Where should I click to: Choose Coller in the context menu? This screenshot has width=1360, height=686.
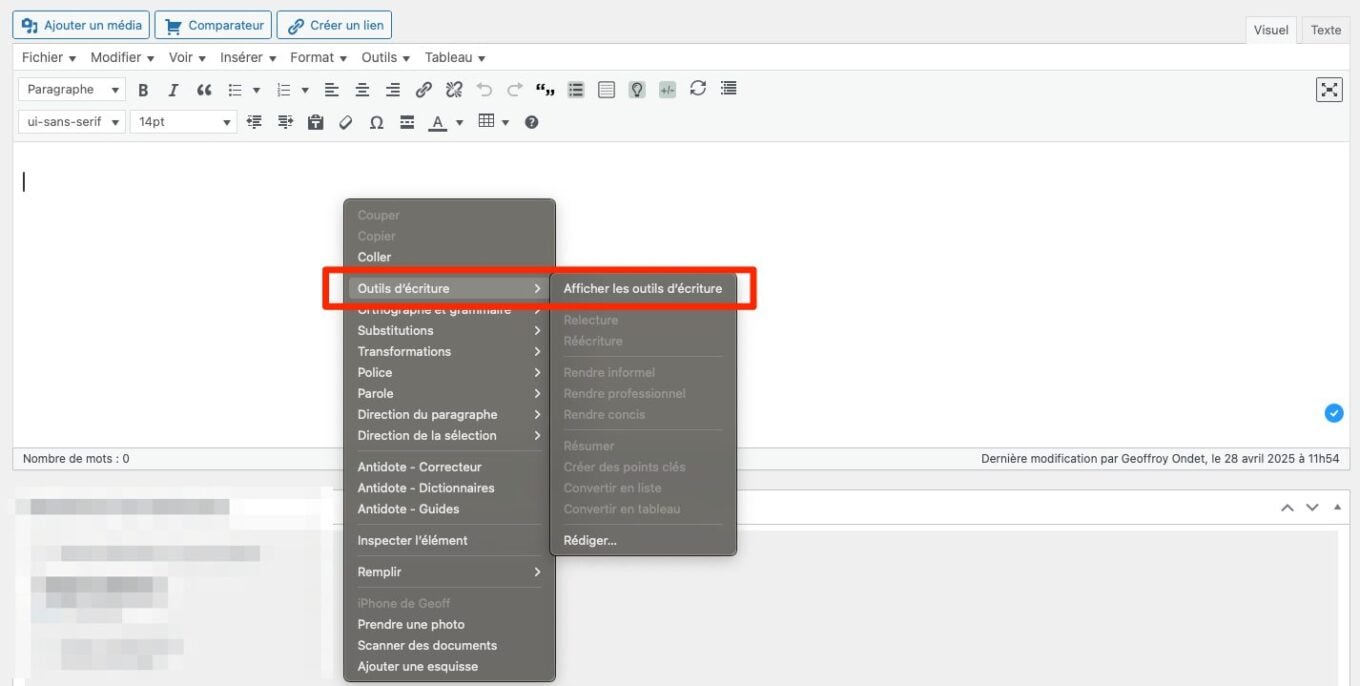click(449, 257)
